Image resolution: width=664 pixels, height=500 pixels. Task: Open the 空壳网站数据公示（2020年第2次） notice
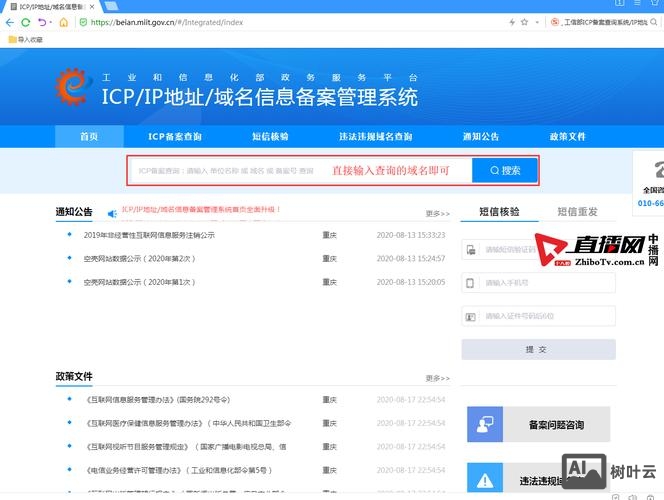139,259
